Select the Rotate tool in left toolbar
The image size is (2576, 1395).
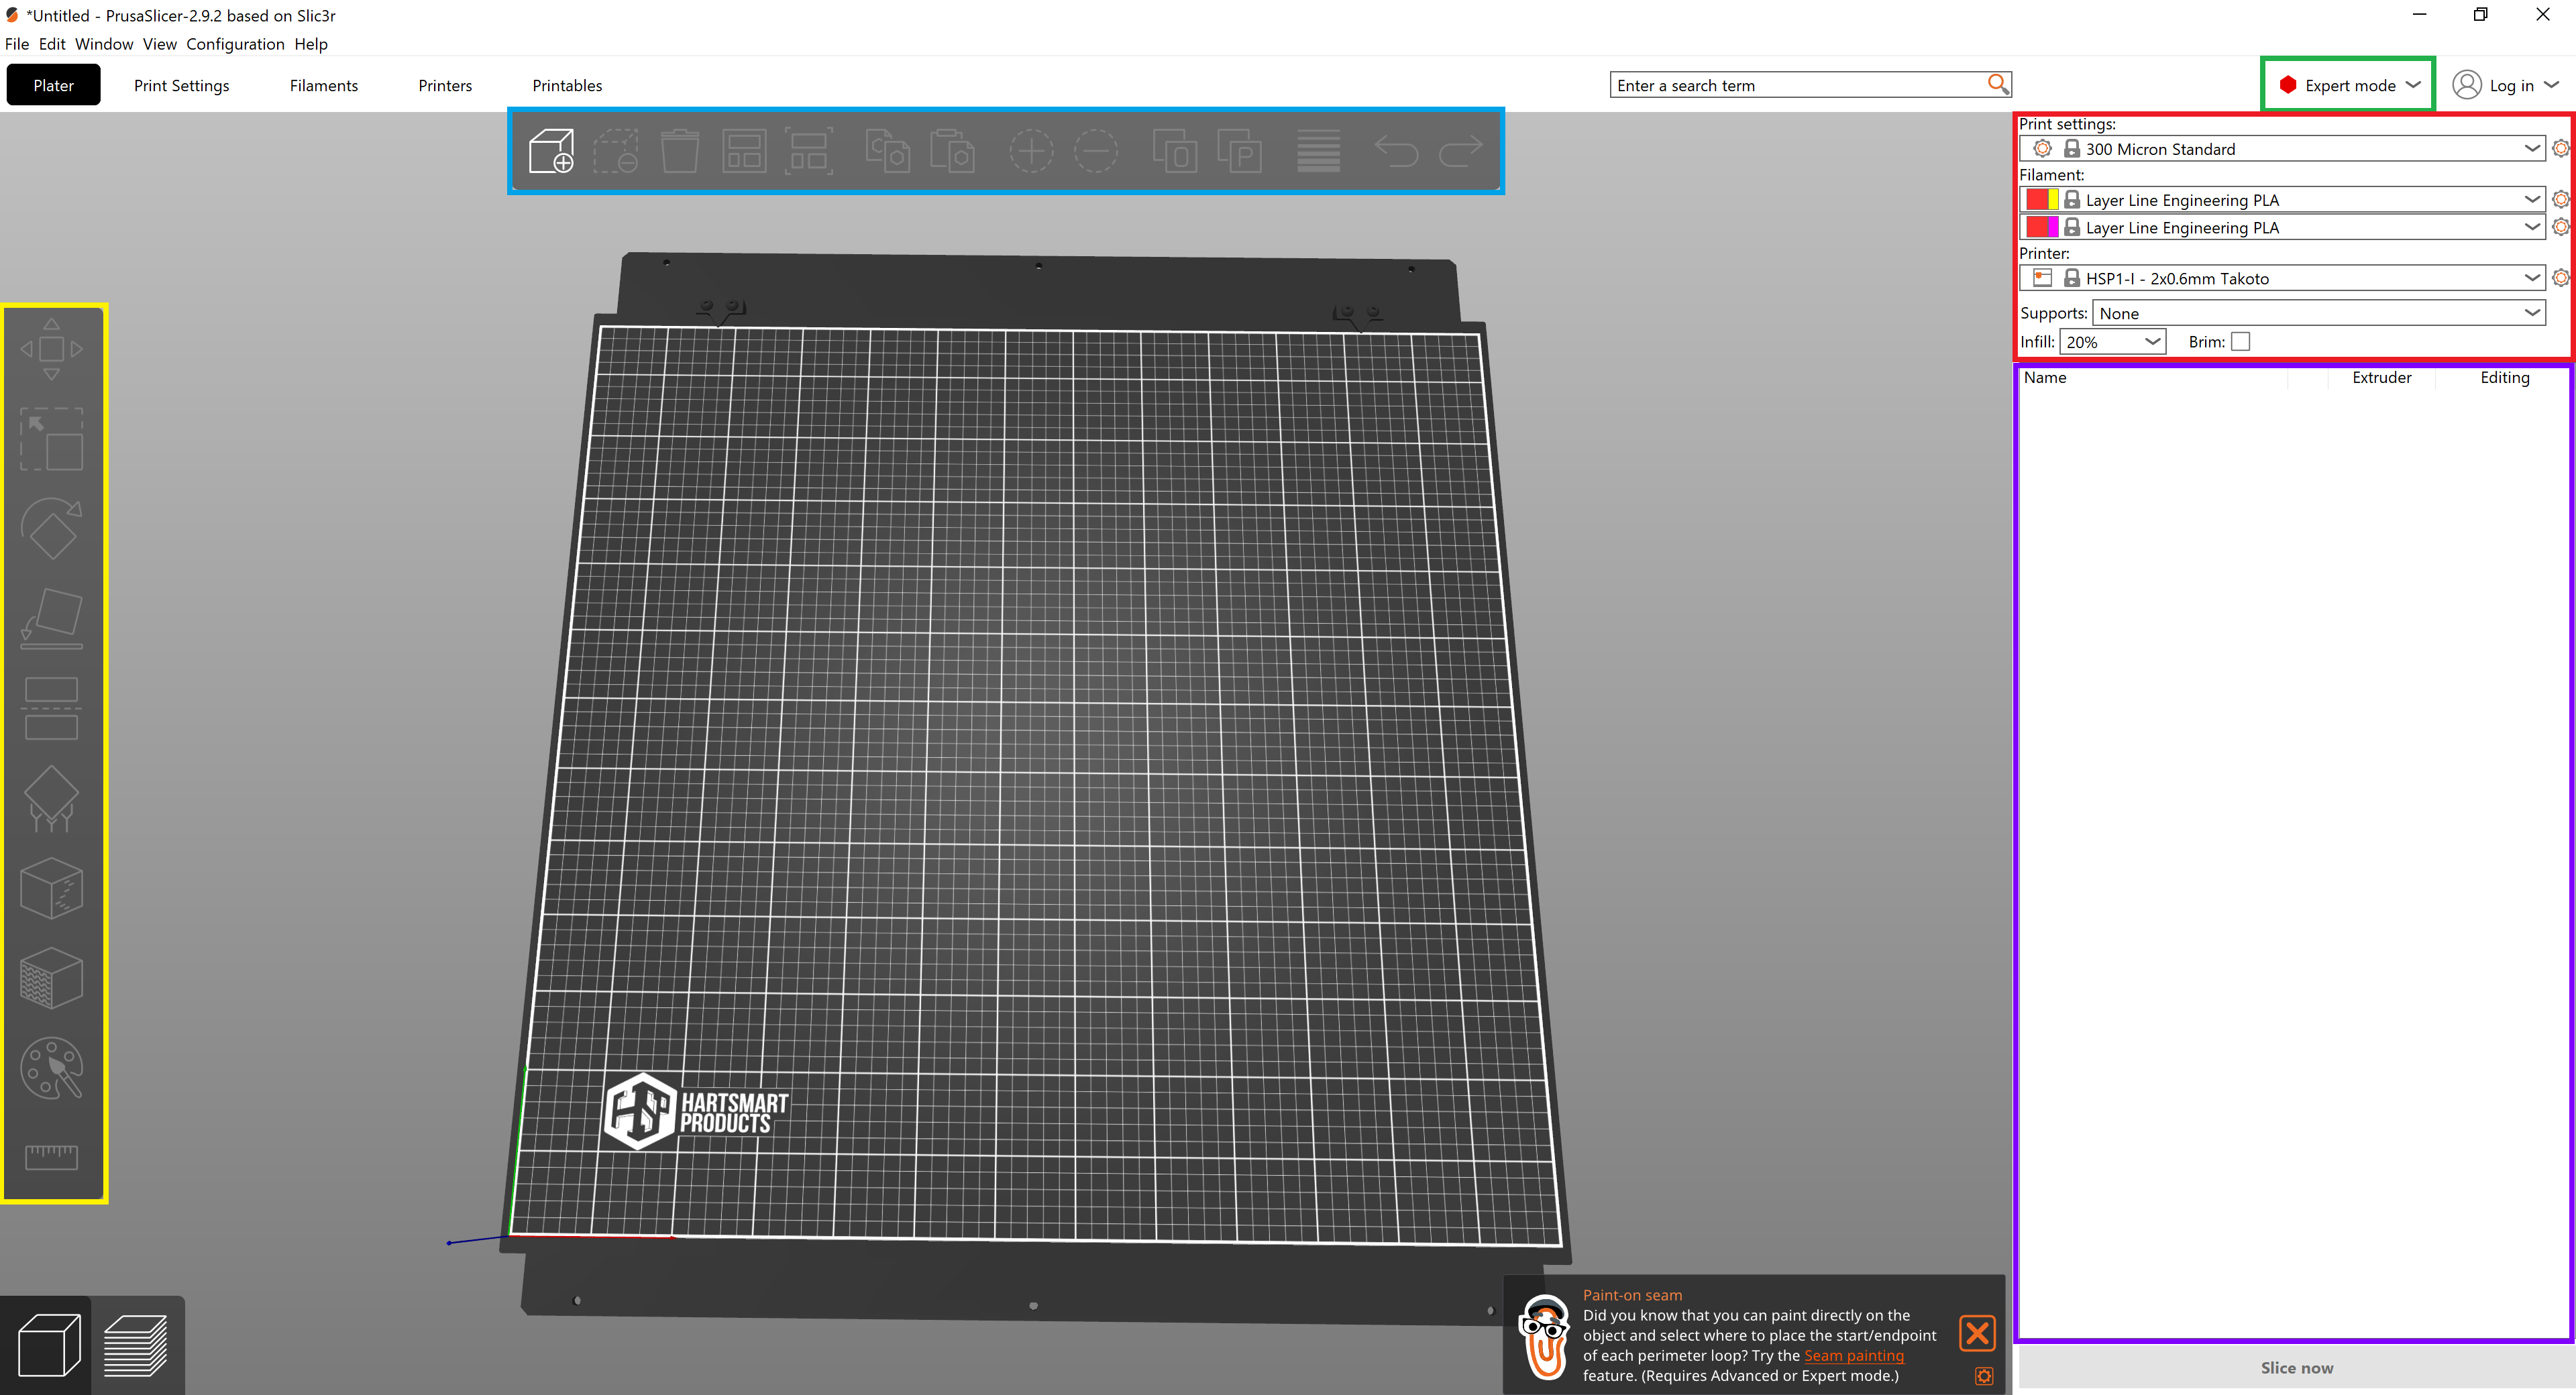click(x=52, y=529)
